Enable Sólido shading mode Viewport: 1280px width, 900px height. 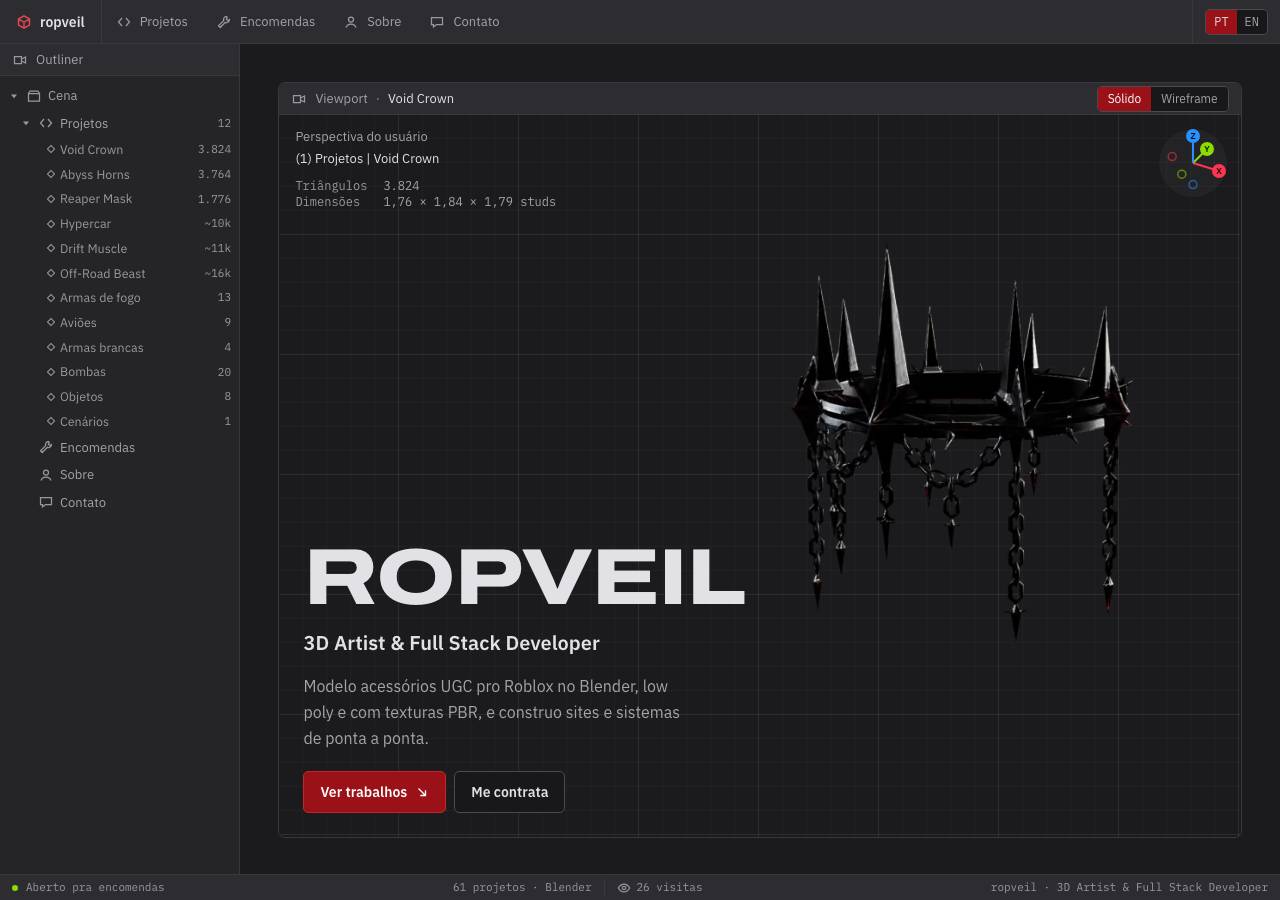click(1124, 99)
